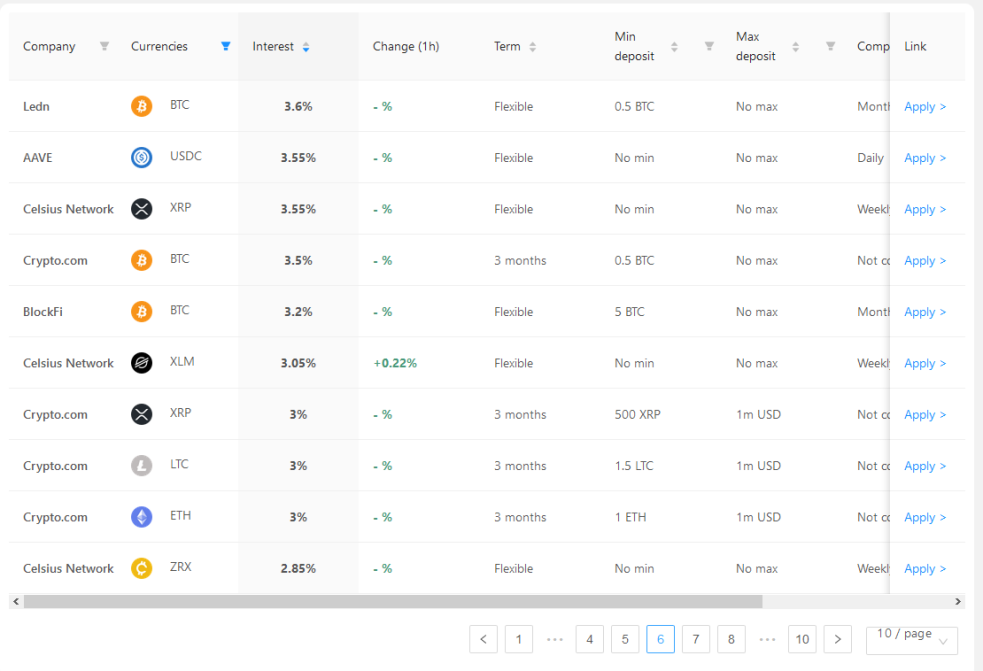Click the AAVE company name
Image resolution: width=983 pixels, height=671 pixels.
[x=38, y=158]
